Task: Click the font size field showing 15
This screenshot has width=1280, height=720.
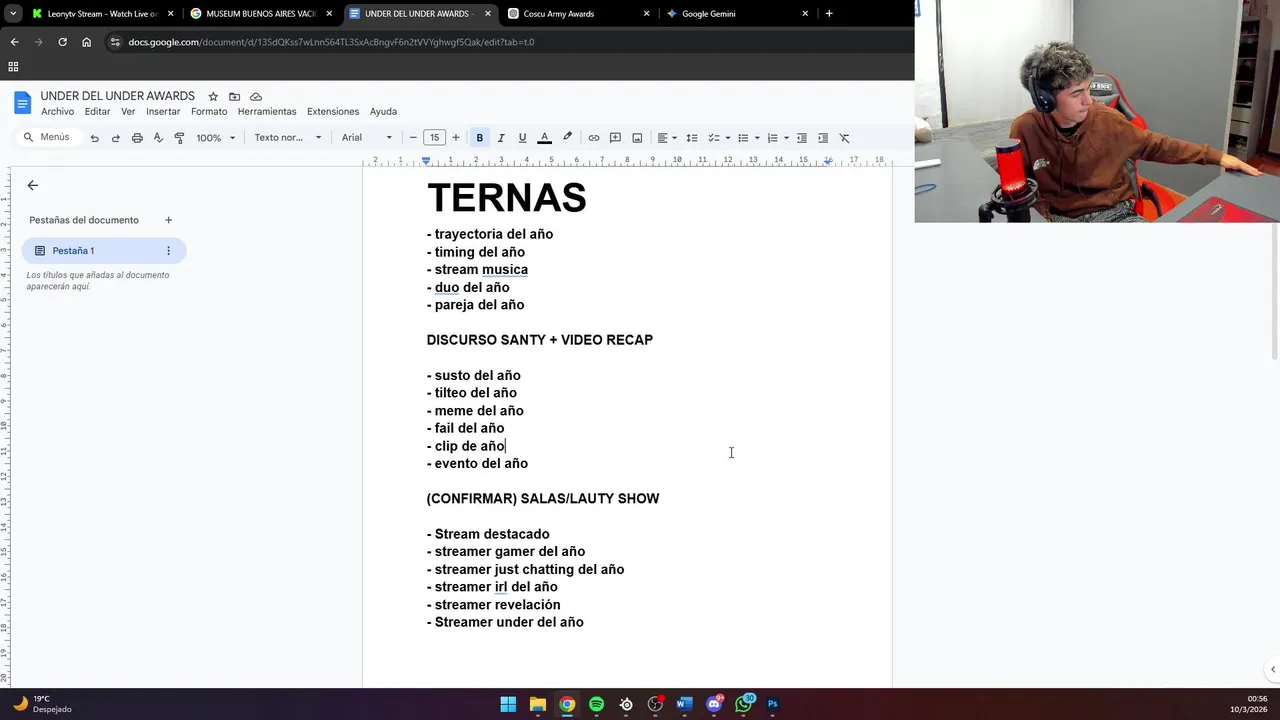Action: [x=434, y=138]
